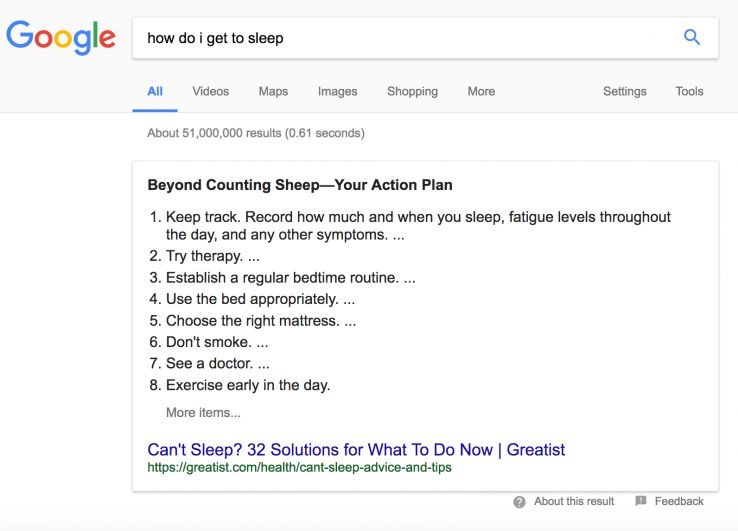The width and height of the screenshot is (738, 531).
Task: Click the 'About this result' text
Action: point(574,502)
